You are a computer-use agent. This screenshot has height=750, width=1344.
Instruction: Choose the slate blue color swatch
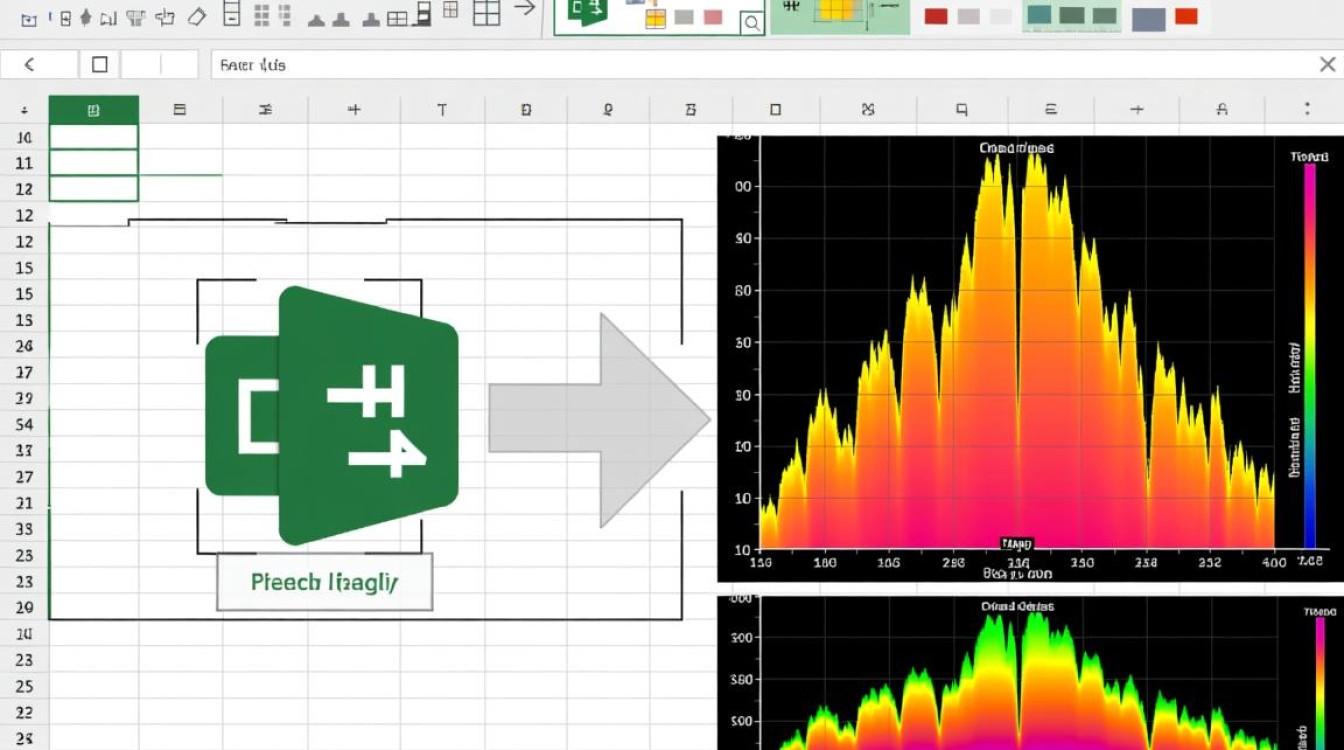[x=1149, y=18]
